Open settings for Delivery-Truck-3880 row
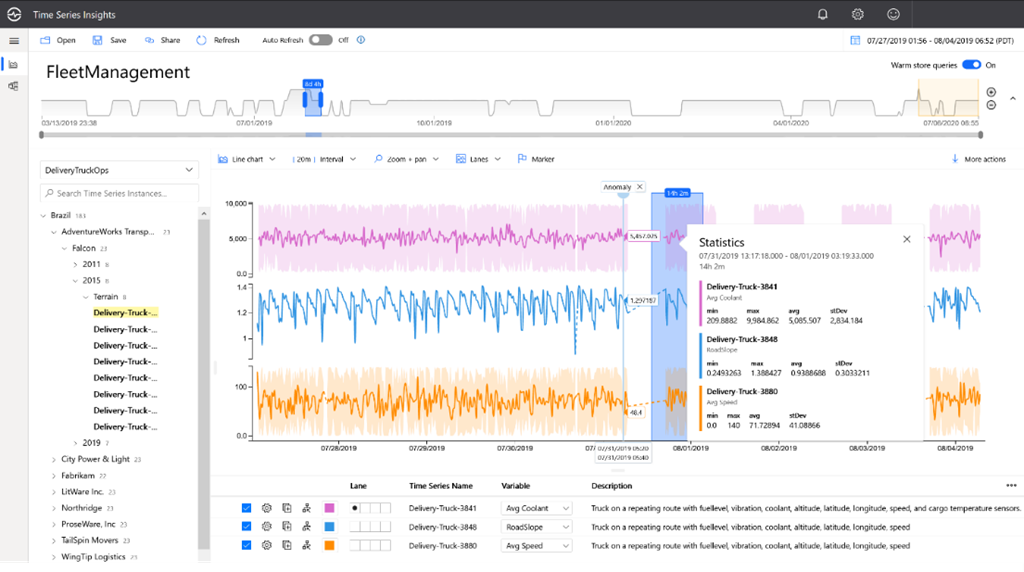1024x572 pixels. click(266, 545)
